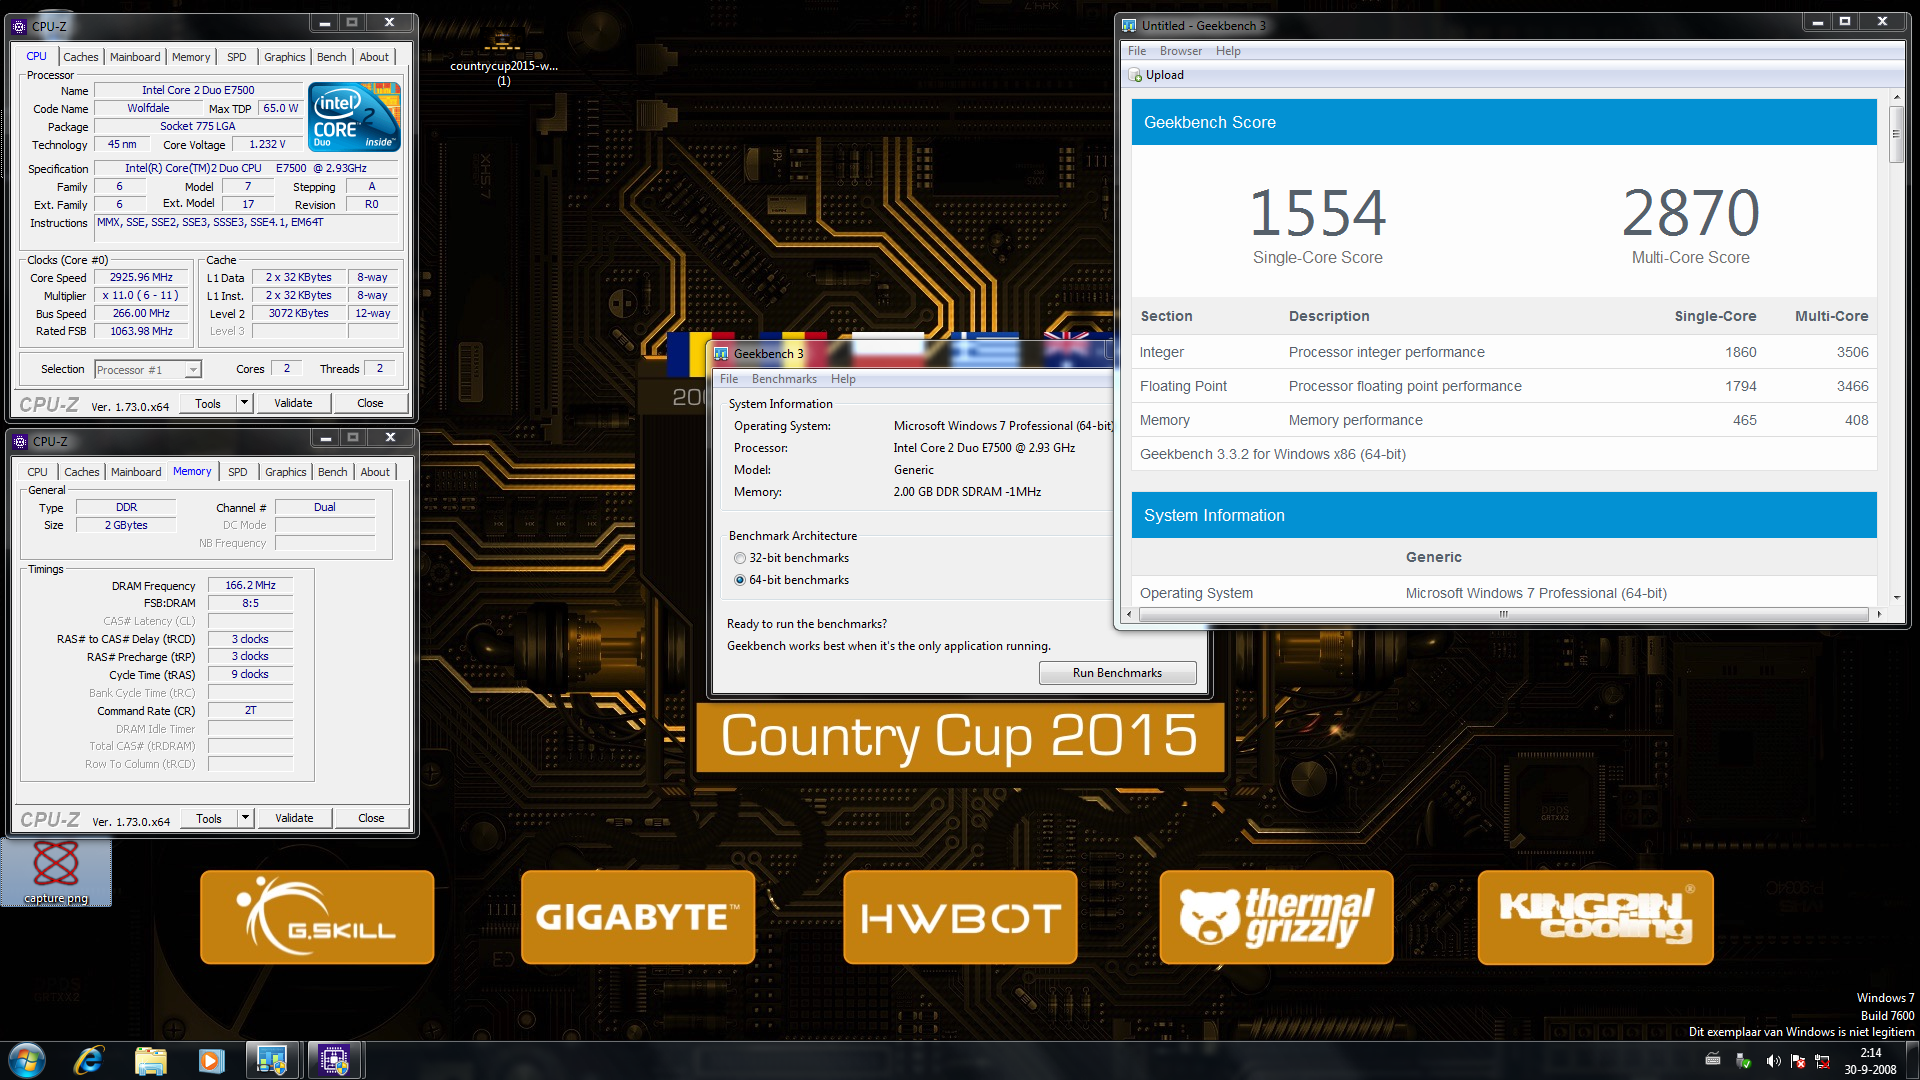Click CPU-Z taskbar icon
This screenshot has height=1080, width=1920.
tap(334, 1060)
